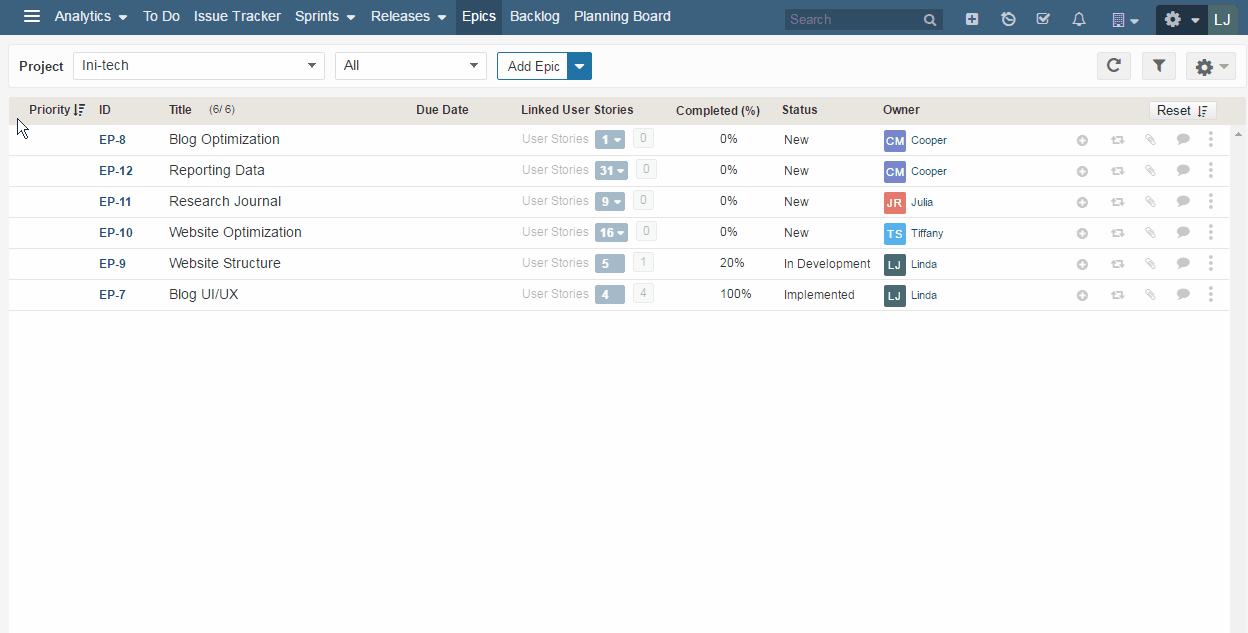Open owner Tiffany's profile link
Screen dimensions: 1248x633
[927, 233]
